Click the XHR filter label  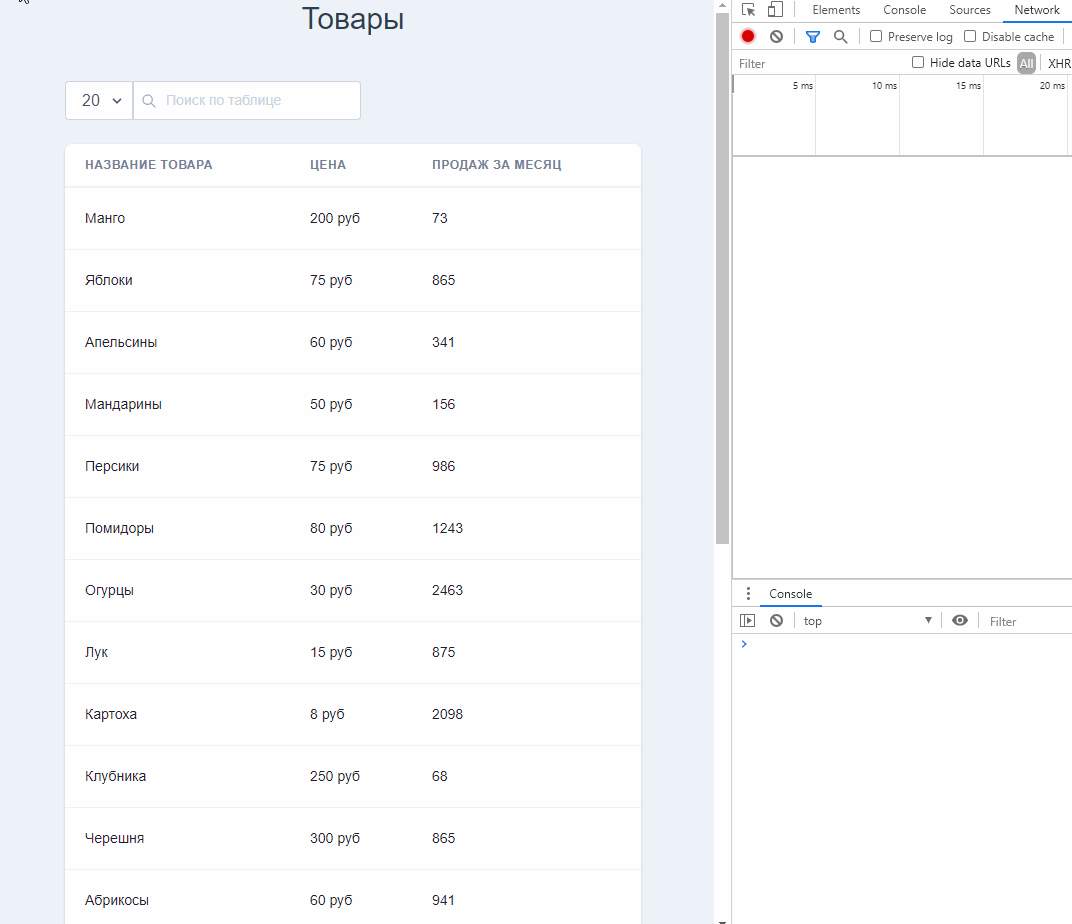1059,62
